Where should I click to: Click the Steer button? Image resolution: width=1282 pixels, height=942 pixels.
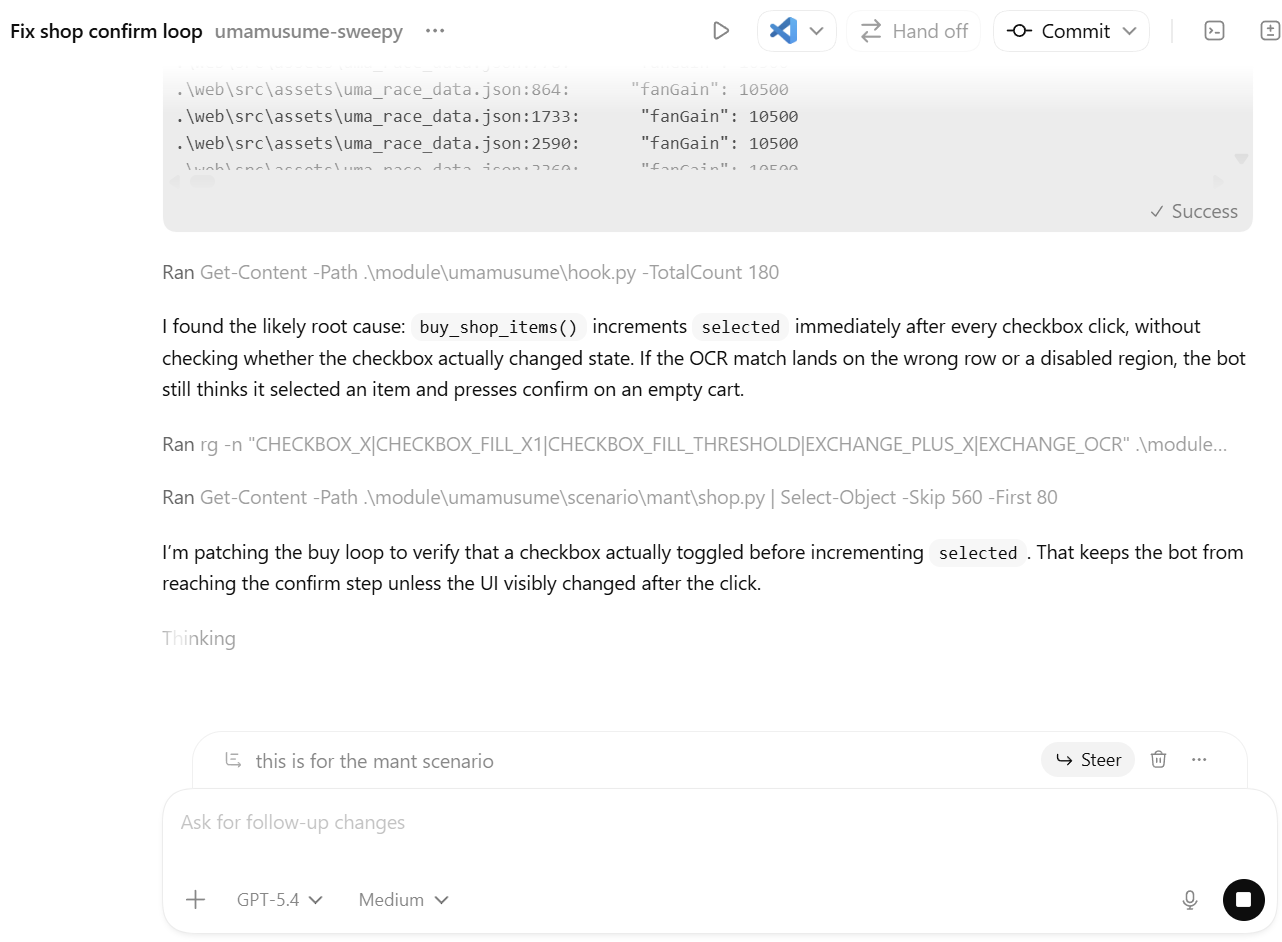point(1088,760)
